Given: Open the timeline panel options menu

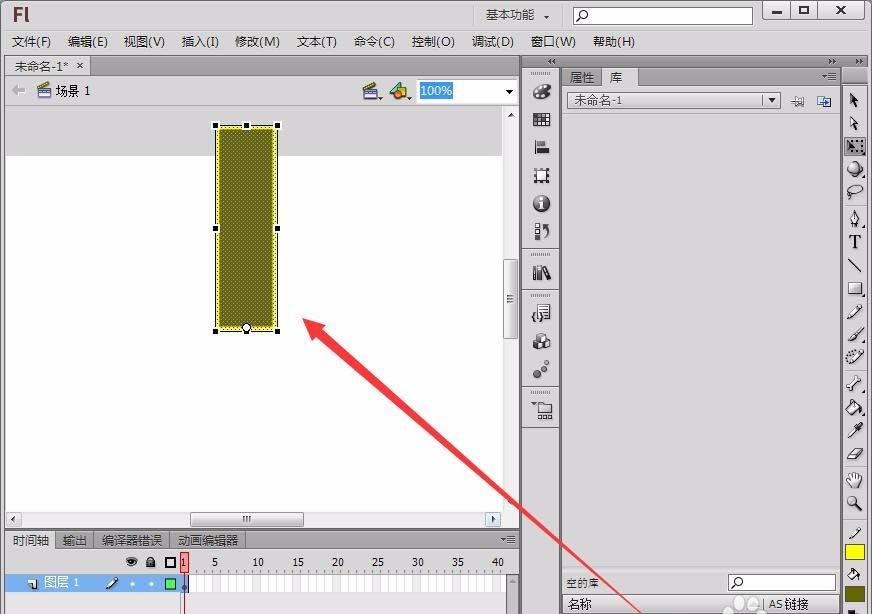Looking at the screenshot, I should [508, 539].
